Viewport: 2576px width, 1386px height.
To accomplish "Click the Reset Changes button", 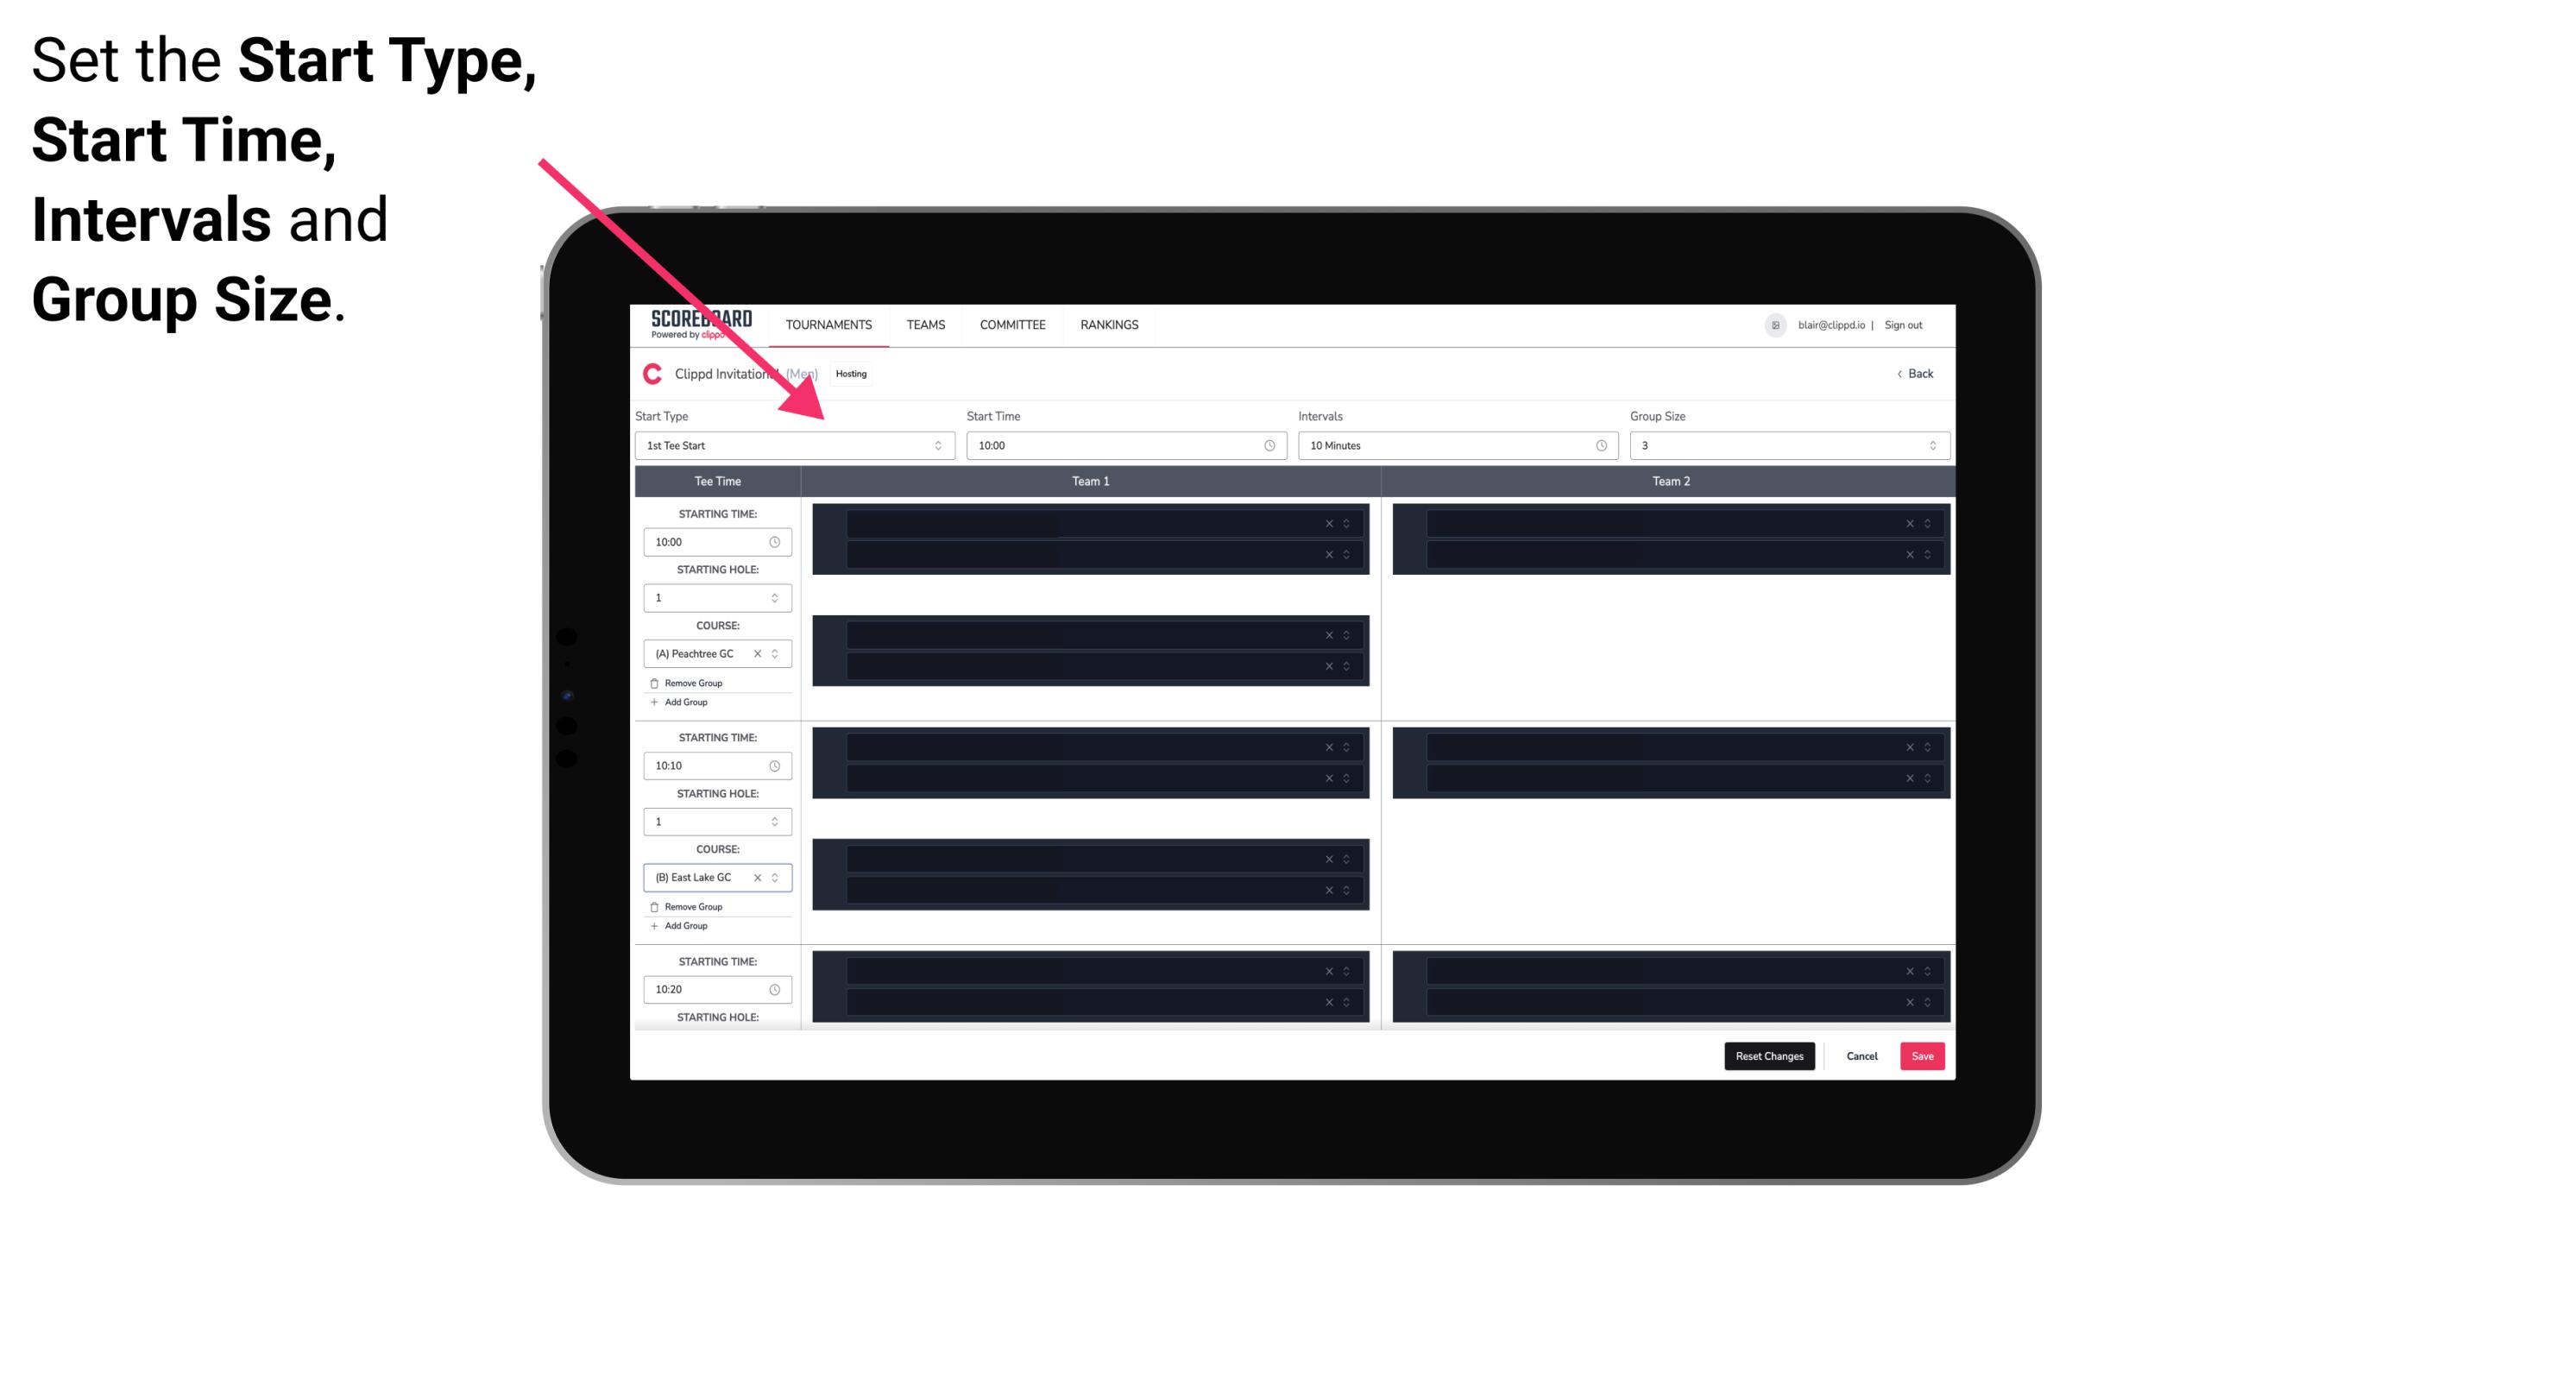I will [x=1769, y=1055].
